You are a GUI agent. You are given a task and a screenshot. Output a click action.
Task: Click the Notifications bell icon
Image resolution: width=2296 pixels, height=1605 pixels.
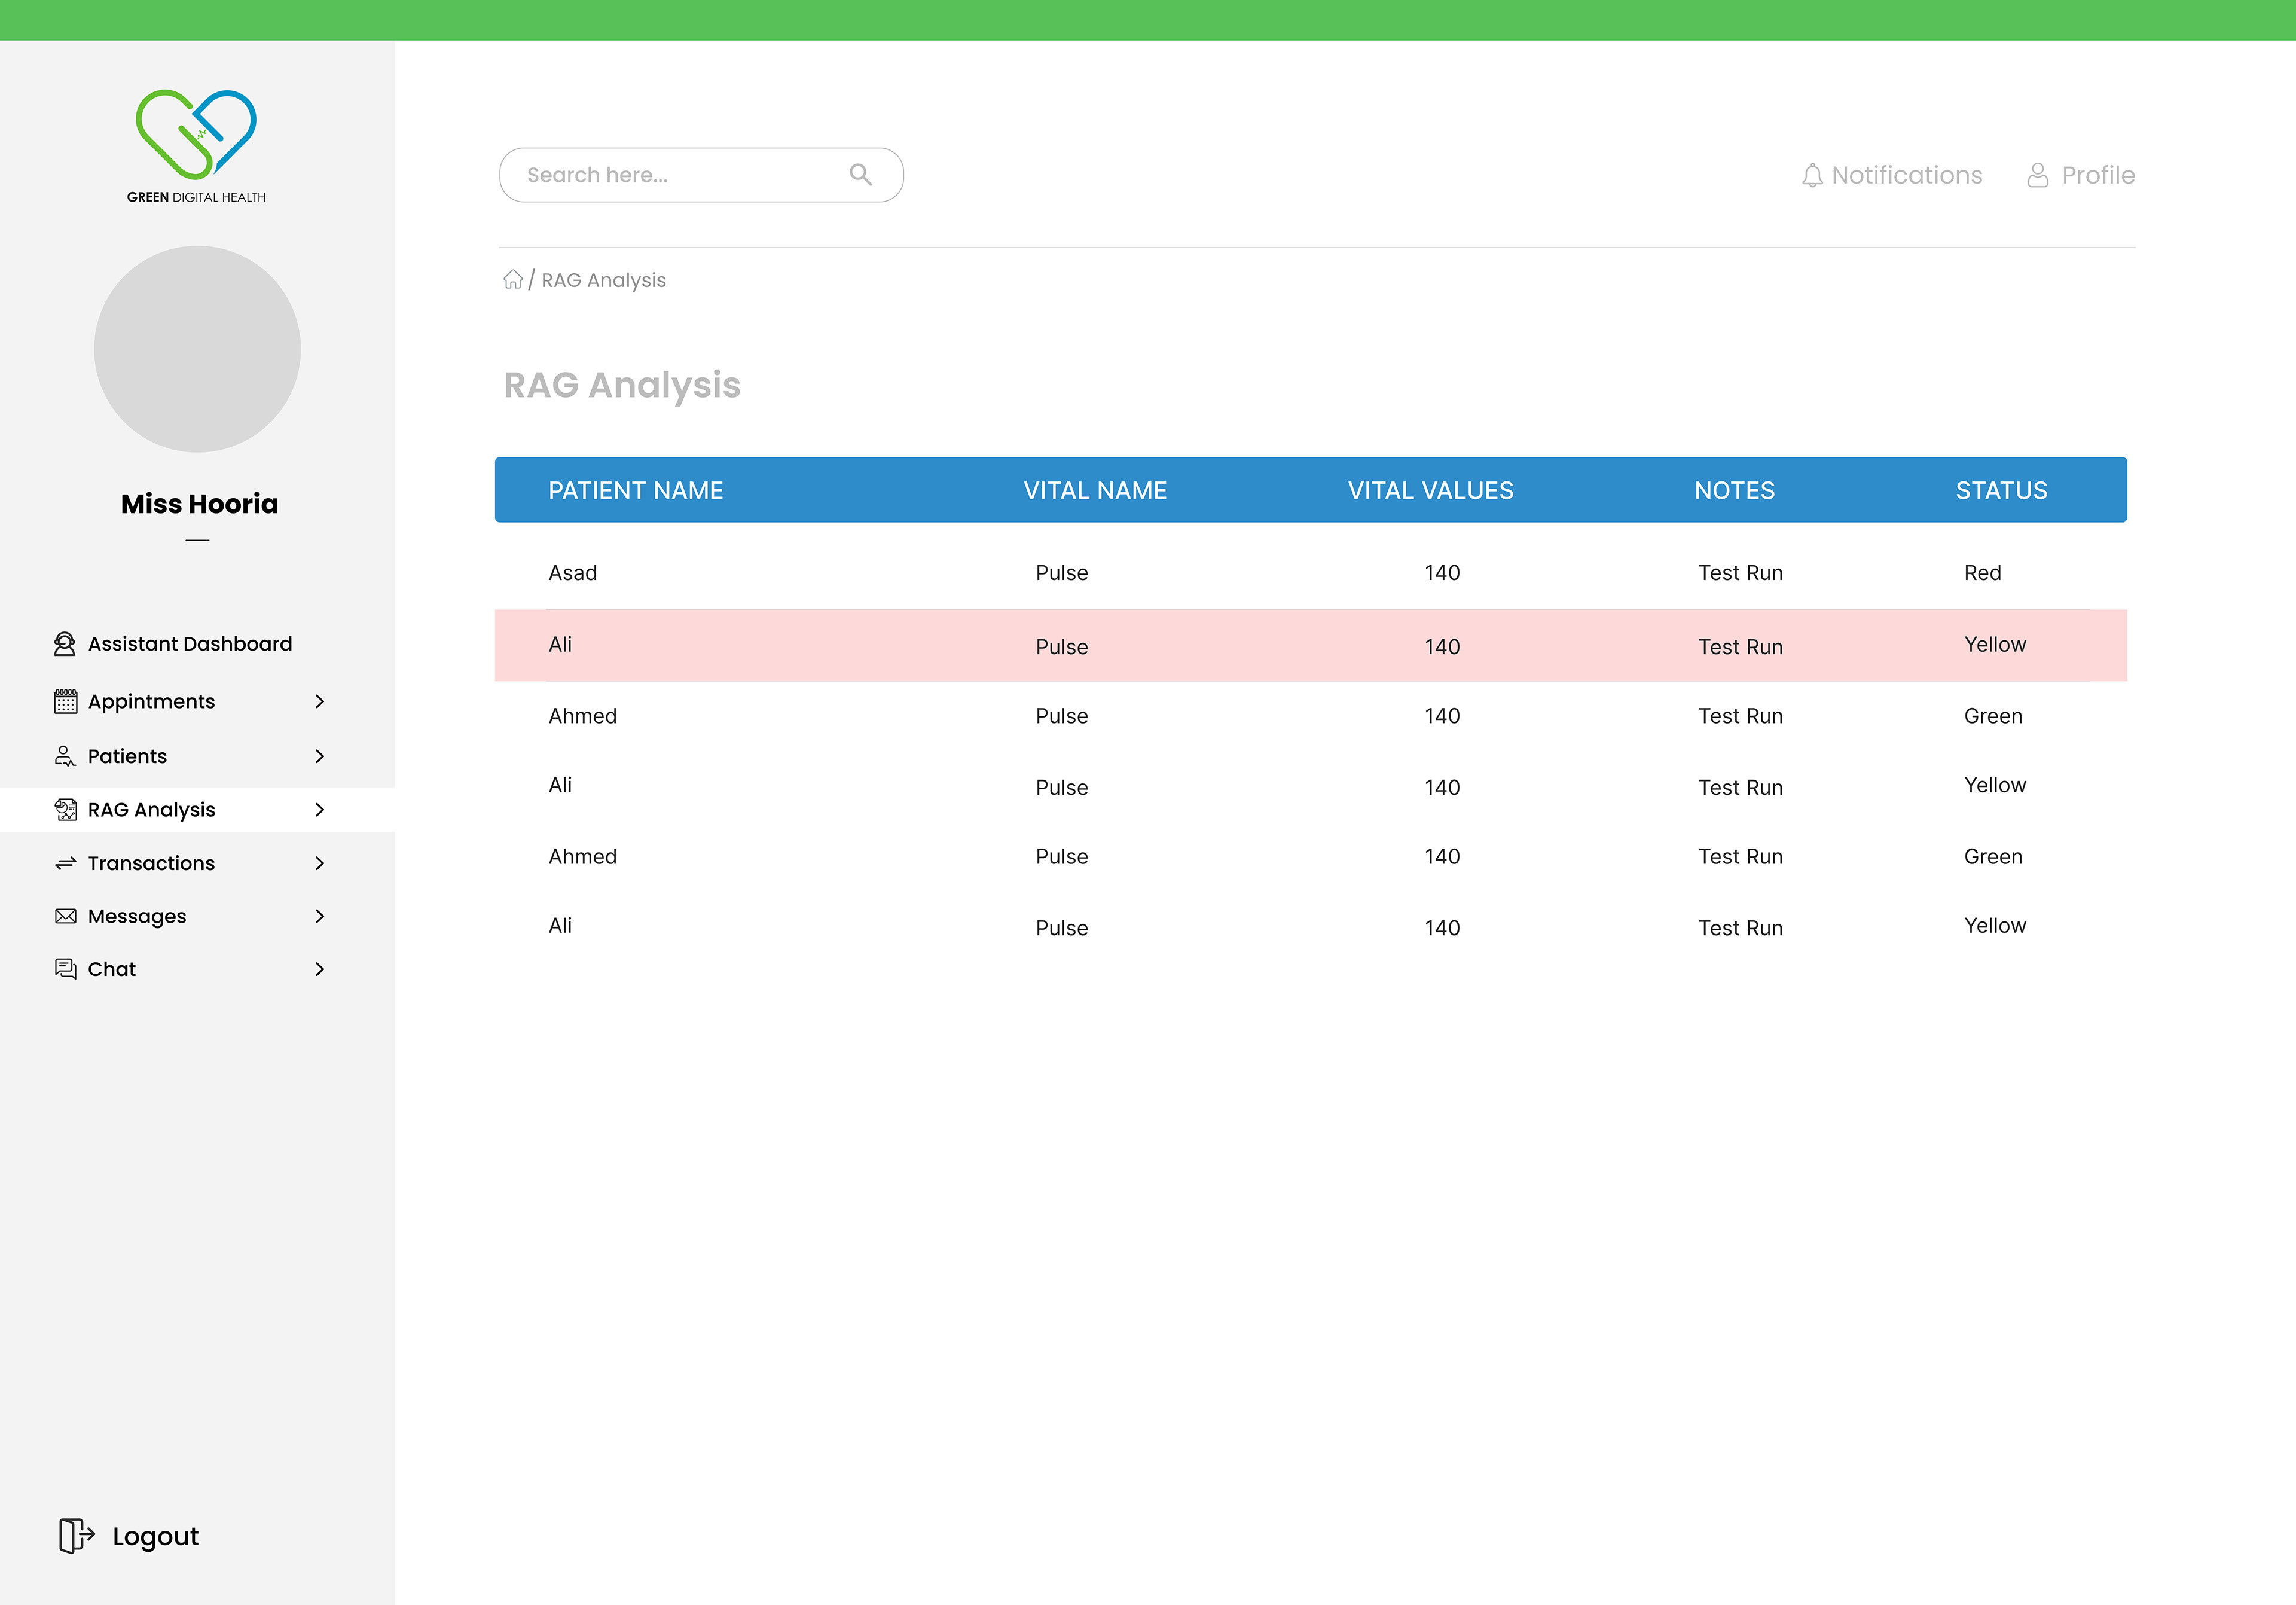pyautogui.click(x=1812, y=176)
